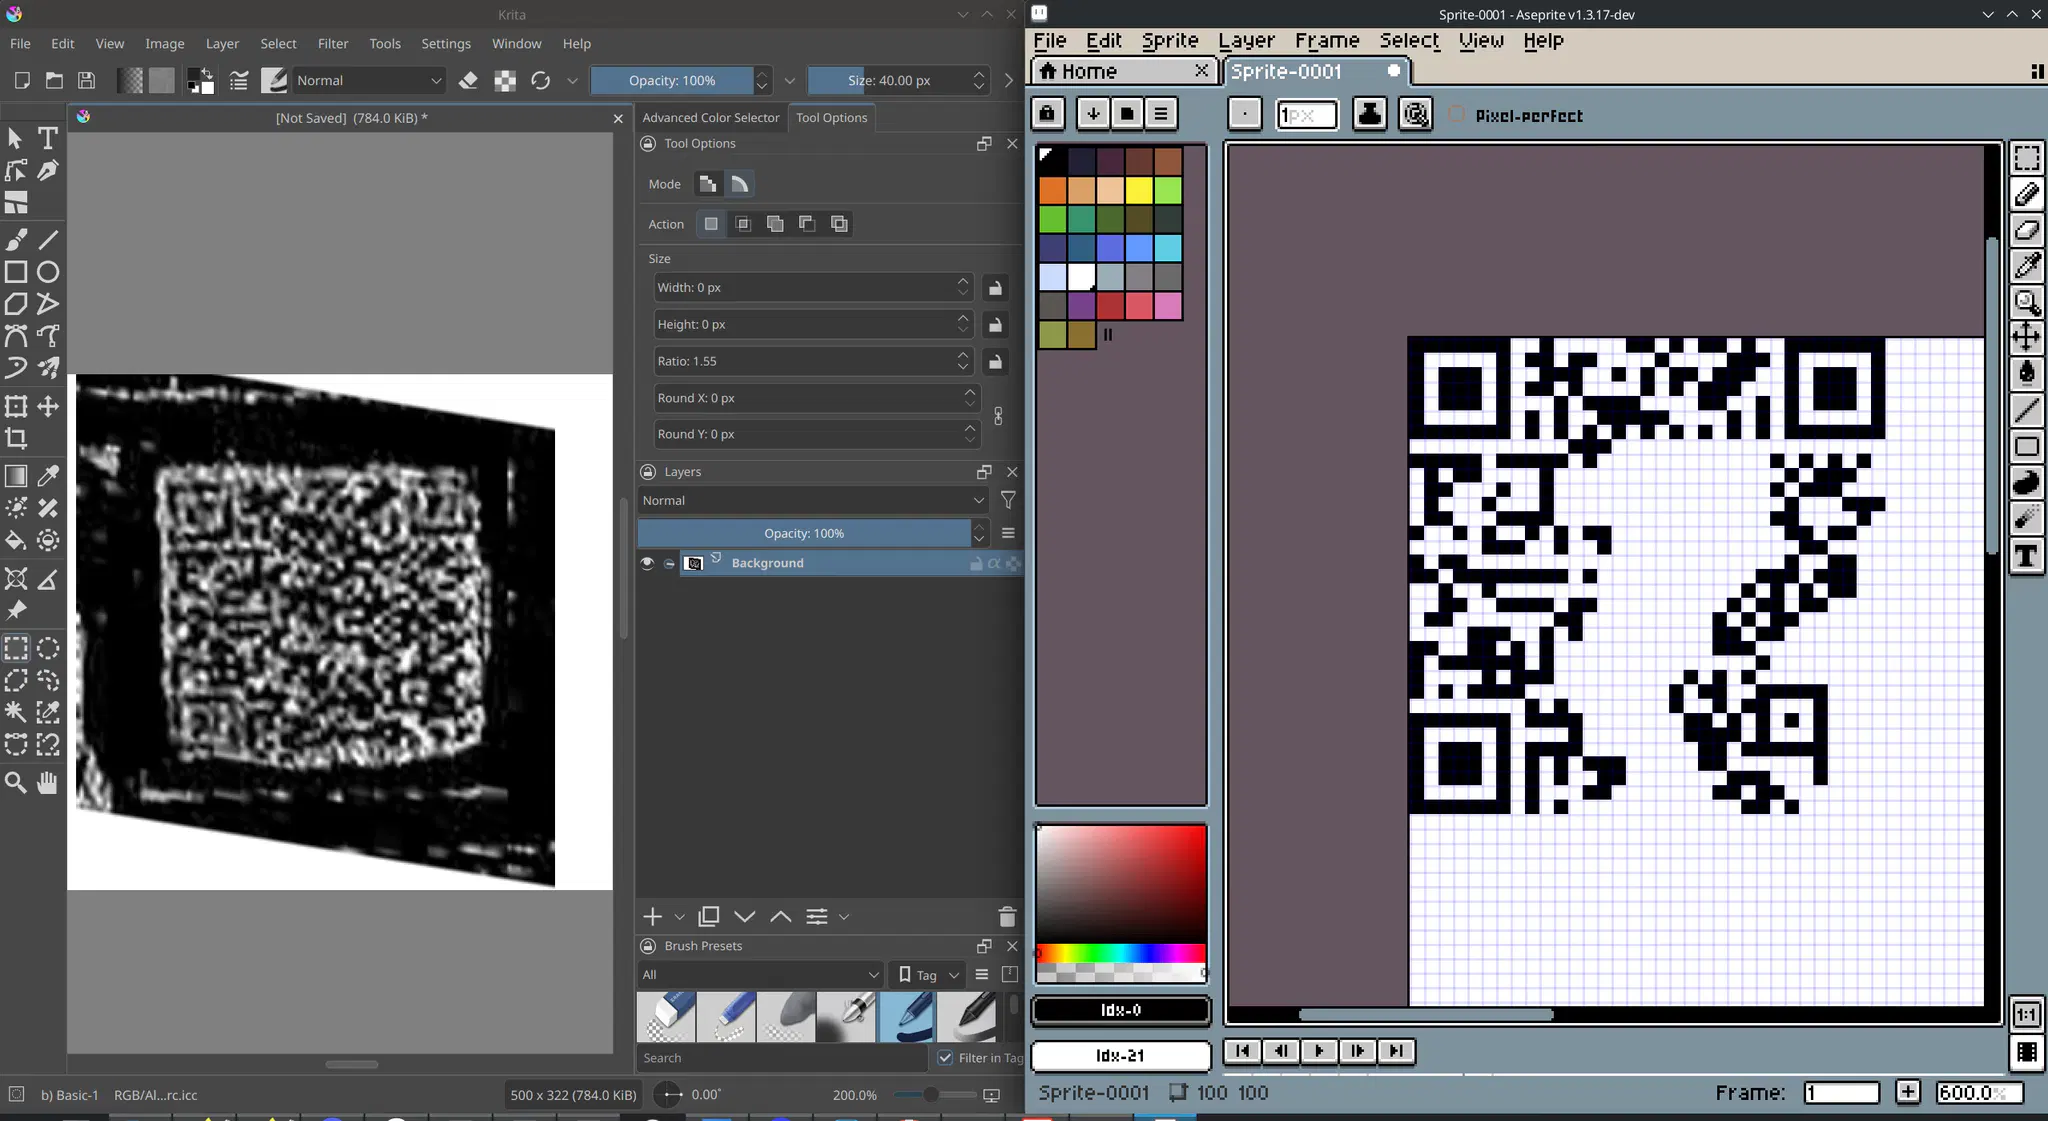Open the Aseprite Frame menu
This screenshot has height=1121, width=2048.
1327,41
